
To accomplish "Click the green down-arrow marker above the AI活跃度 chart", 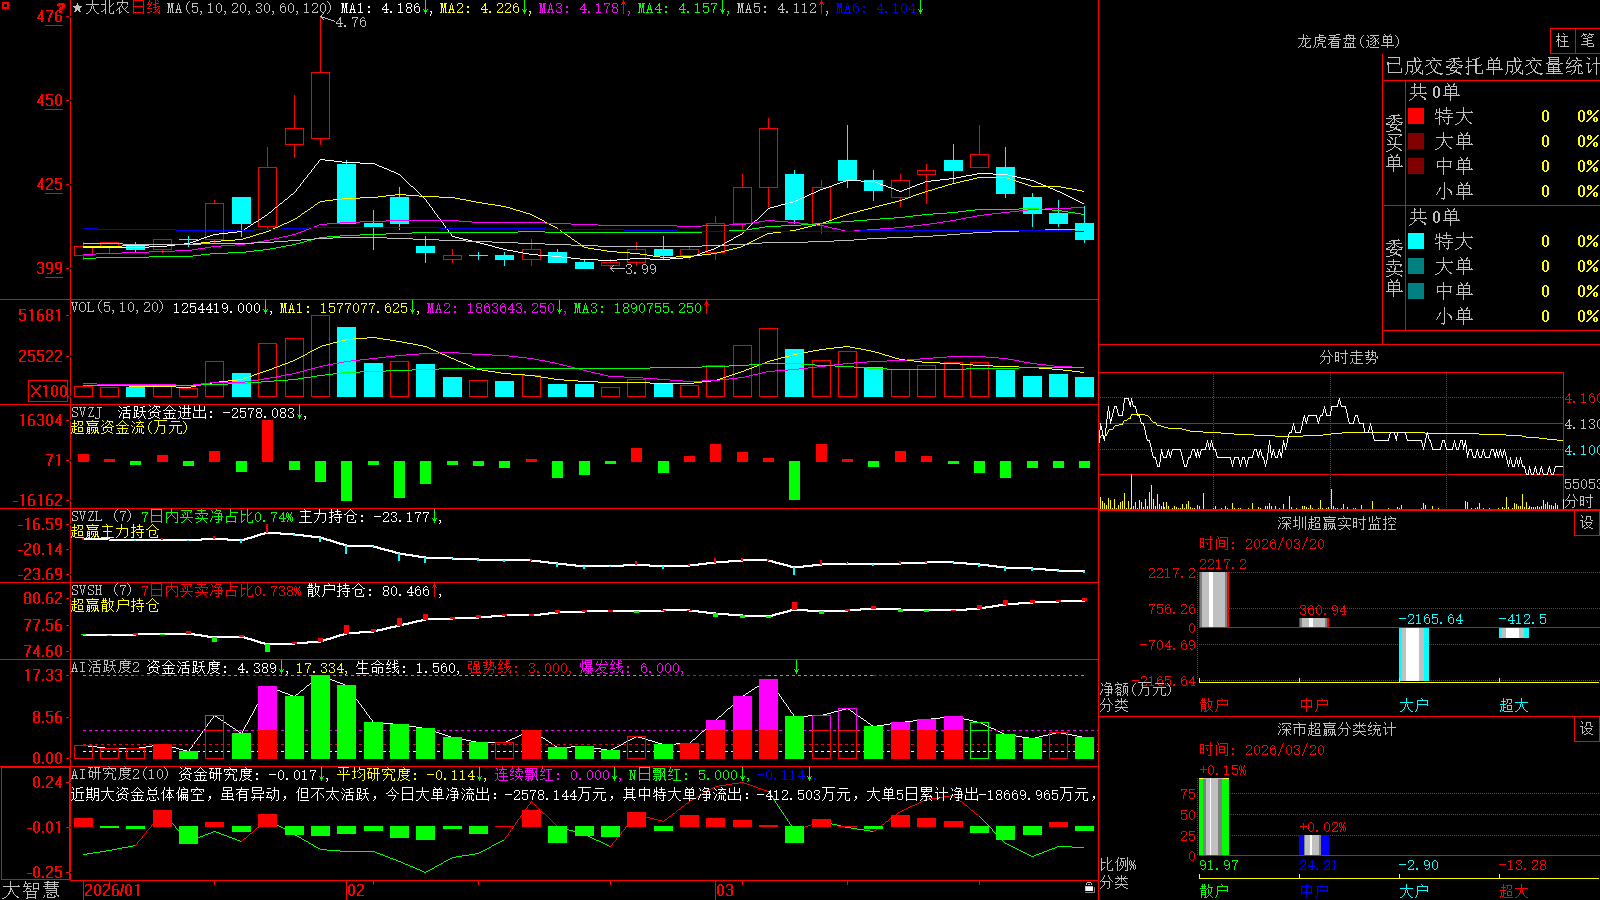I will point(796,666).
